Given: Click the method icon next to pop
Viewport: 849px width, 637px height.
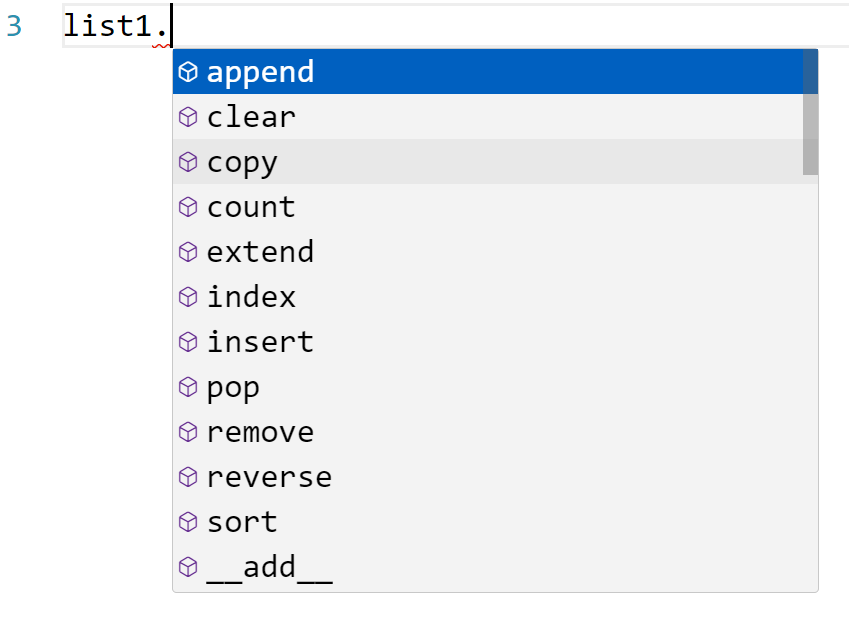Looking at the screenshot, I should 188,387.
